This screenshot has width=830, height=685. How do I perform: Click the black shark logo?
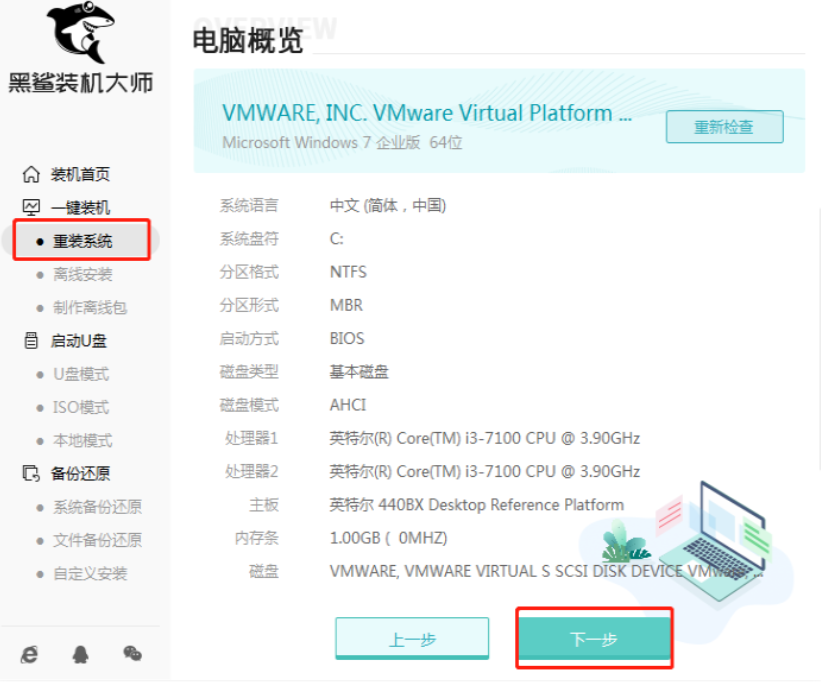[81, 32]
